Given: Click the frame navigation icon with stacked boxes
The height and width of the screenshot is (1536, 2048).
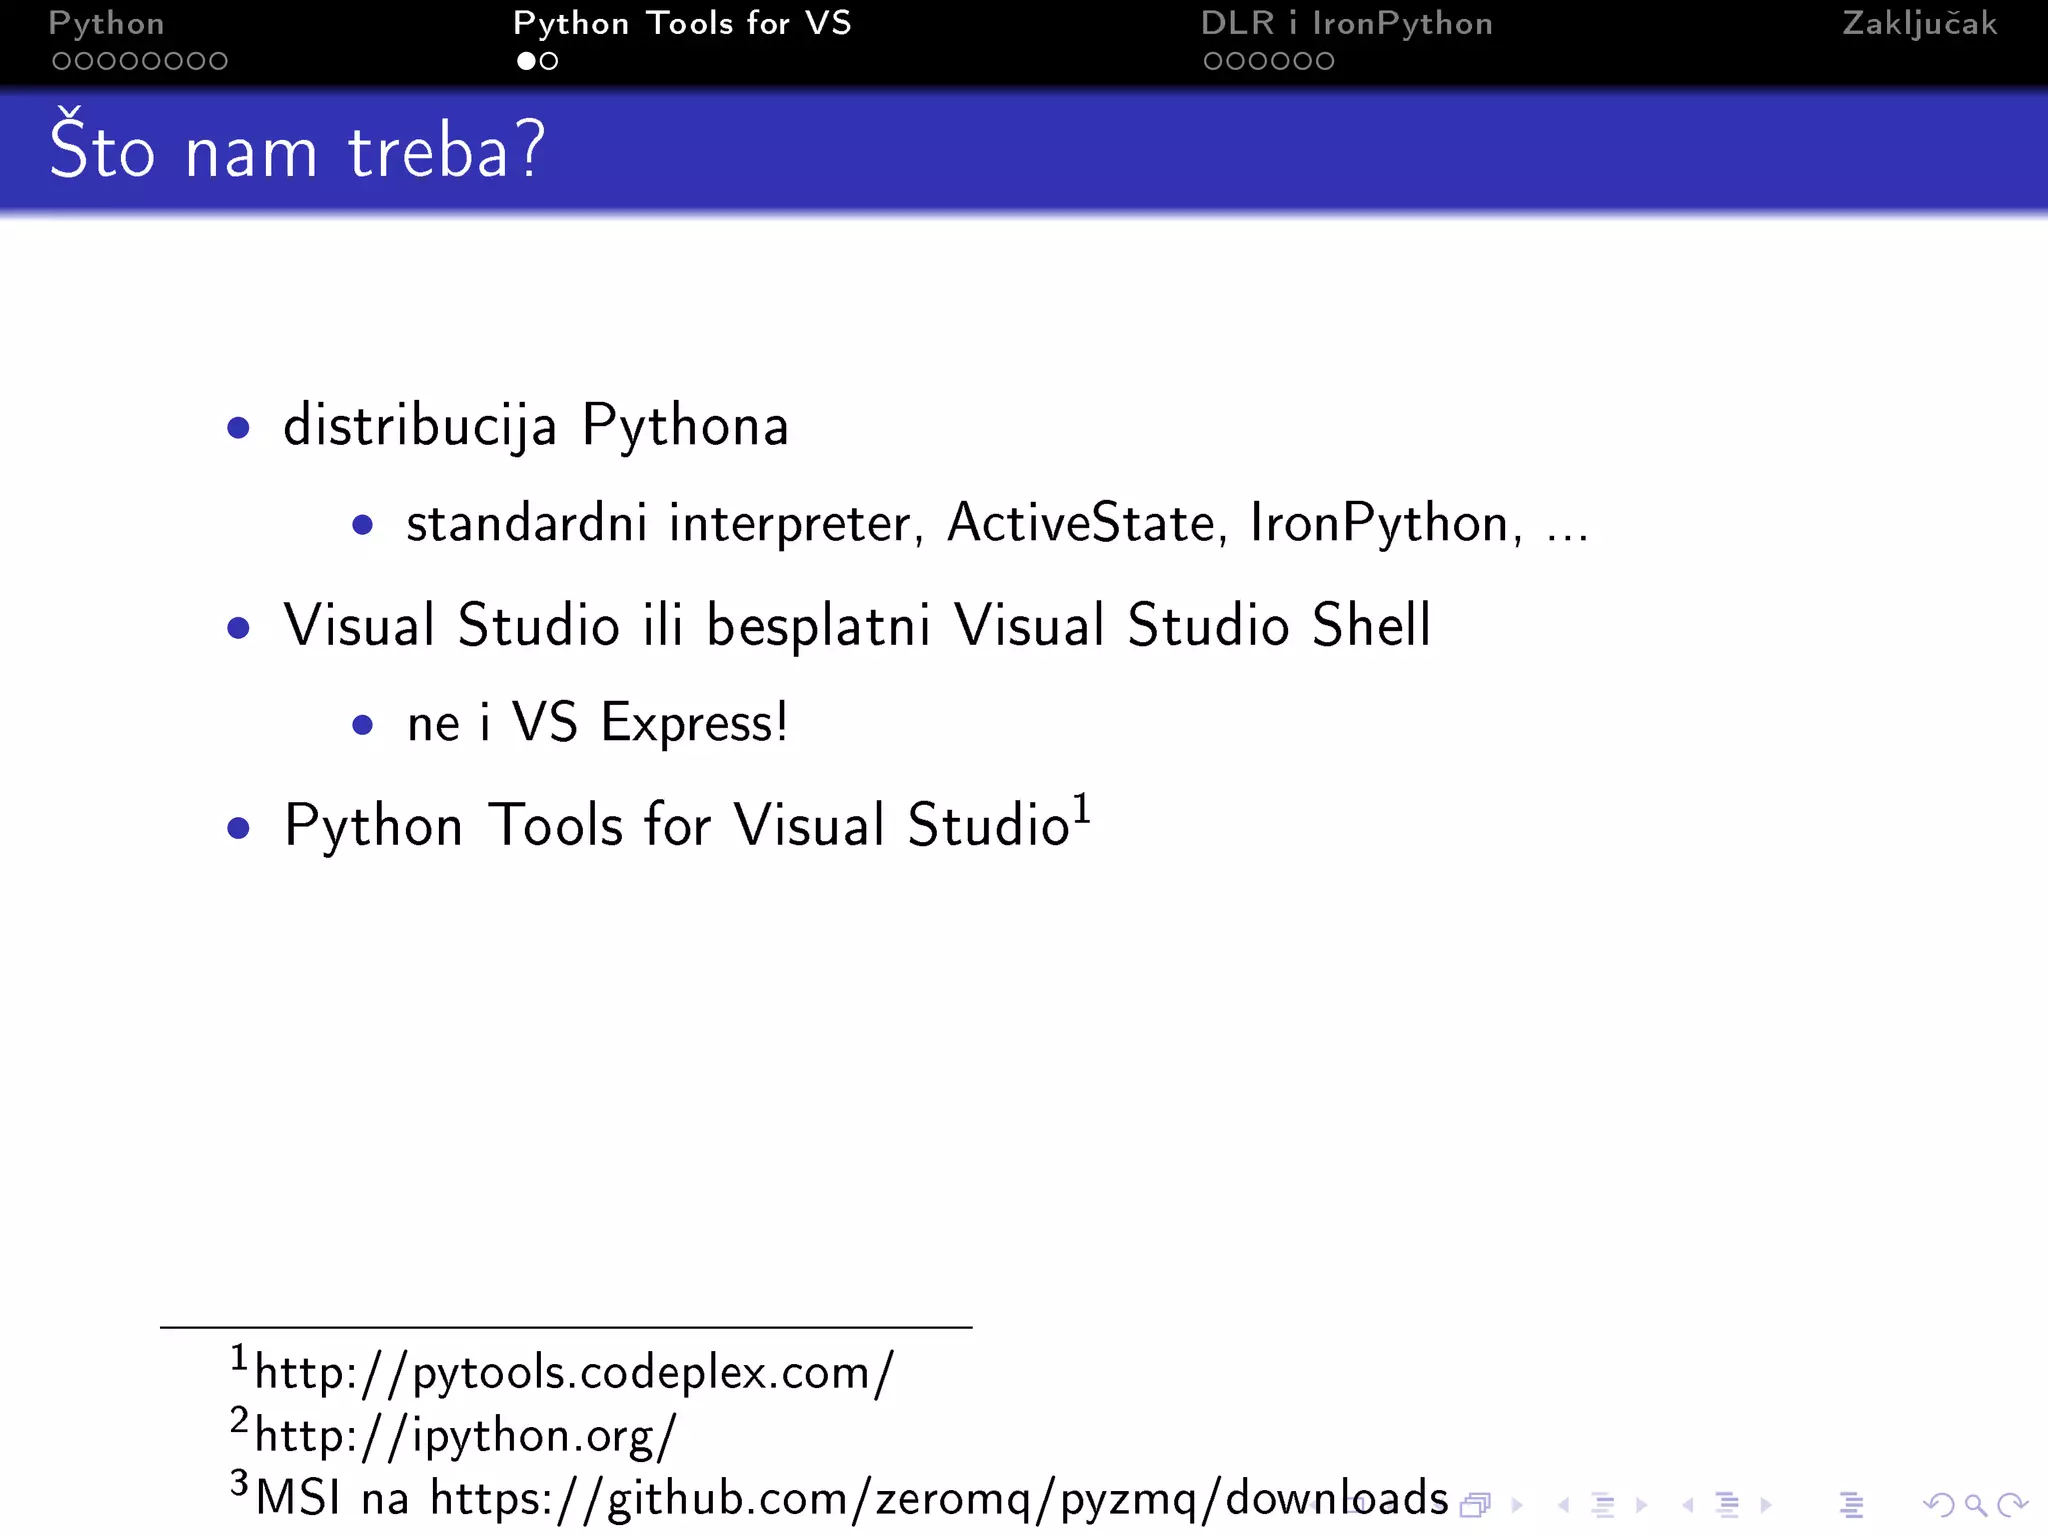Looking at the screenshot, I should coord(1475,1504).
